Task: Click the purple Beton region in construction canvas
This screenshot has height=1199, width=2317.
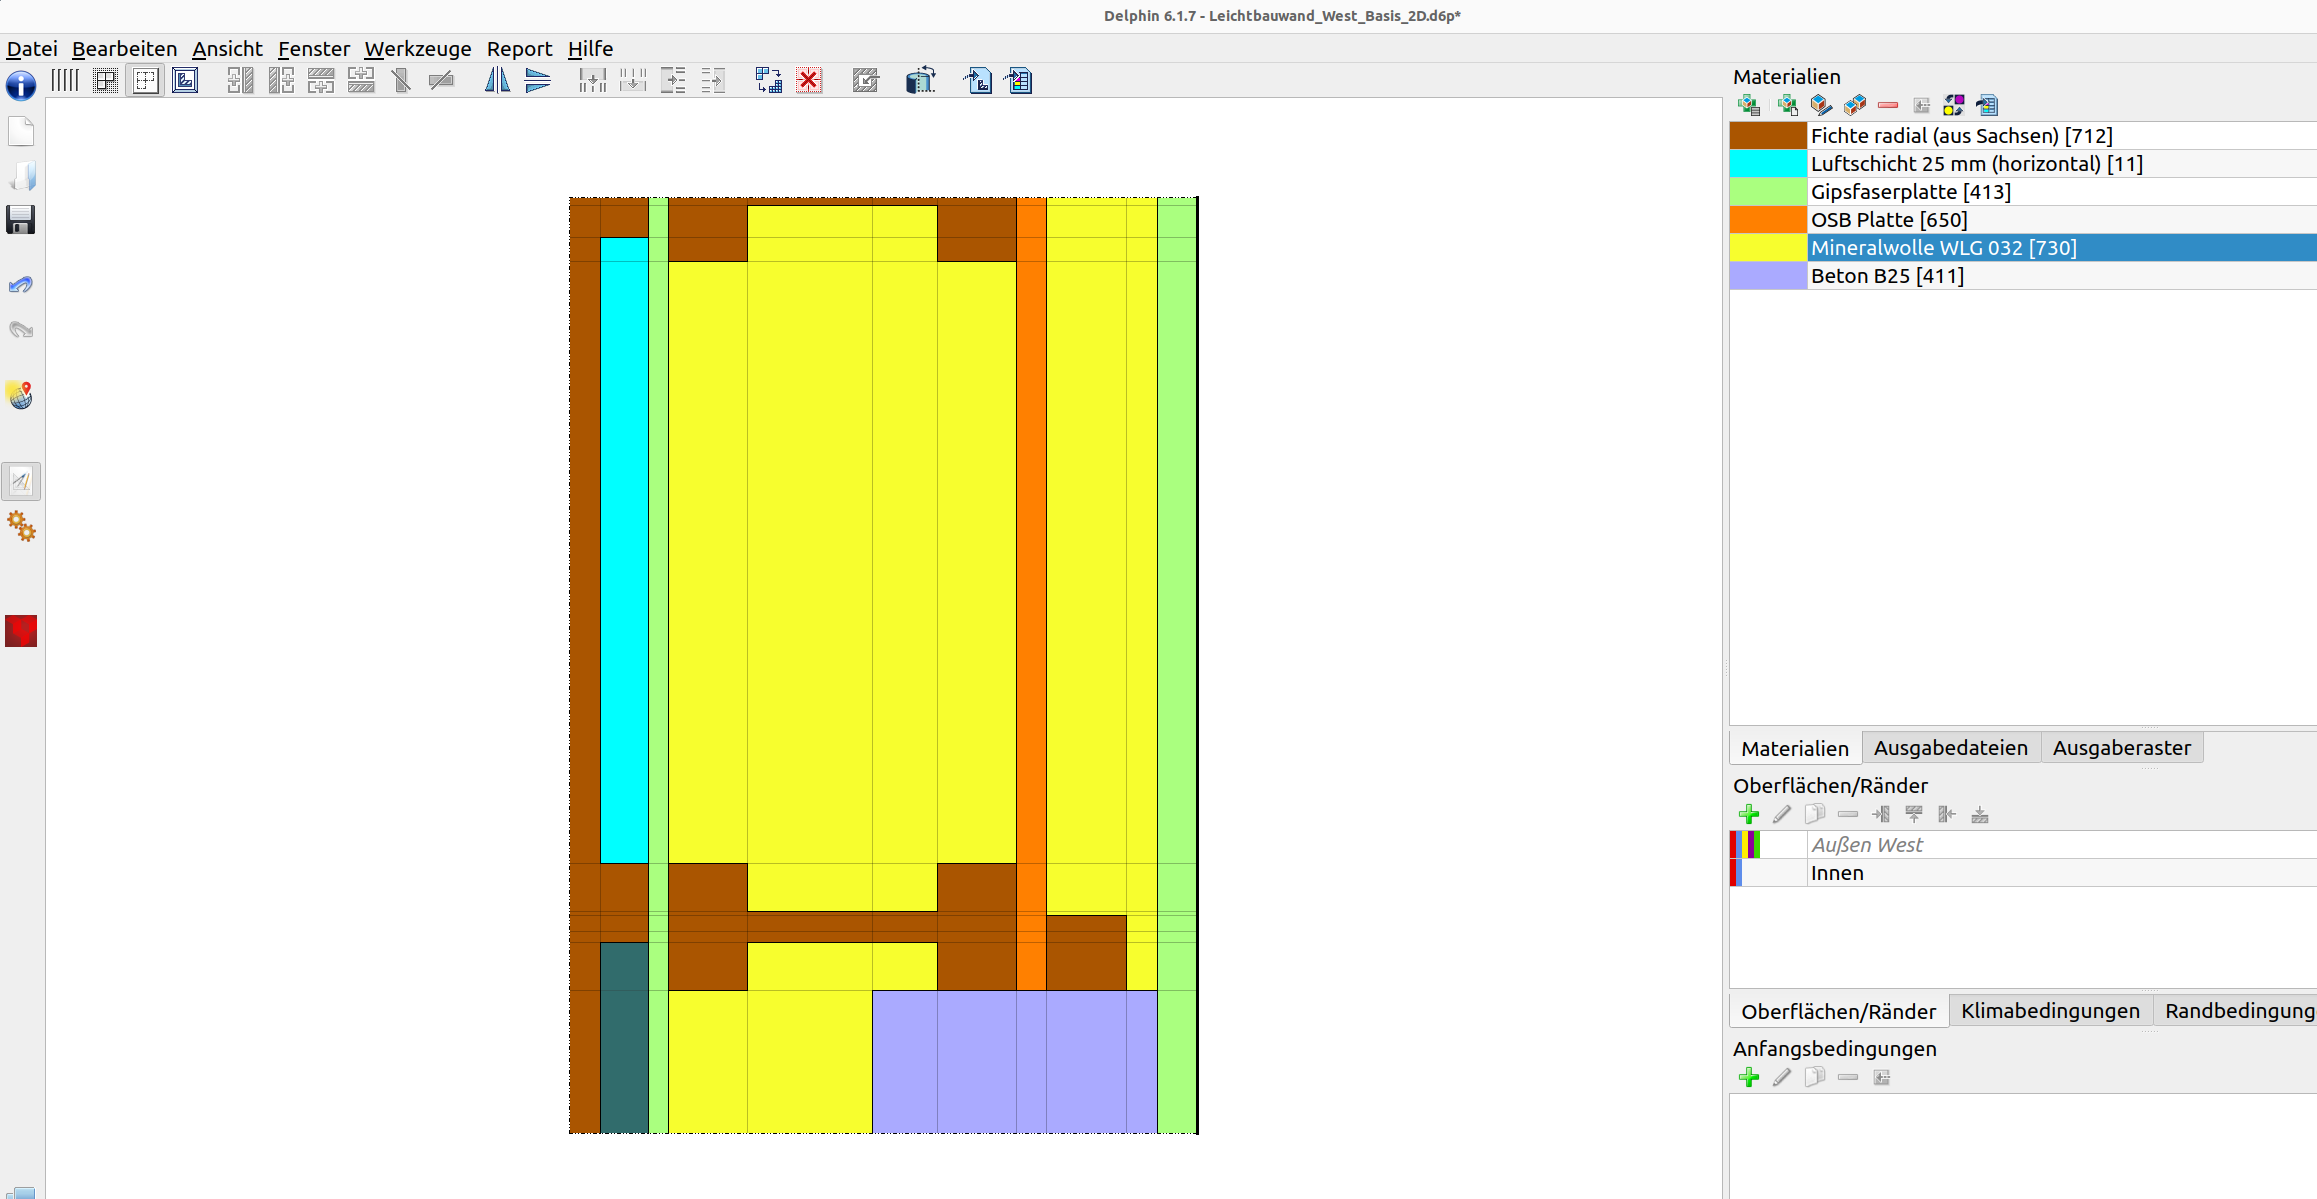Action: [1014, 1061]
